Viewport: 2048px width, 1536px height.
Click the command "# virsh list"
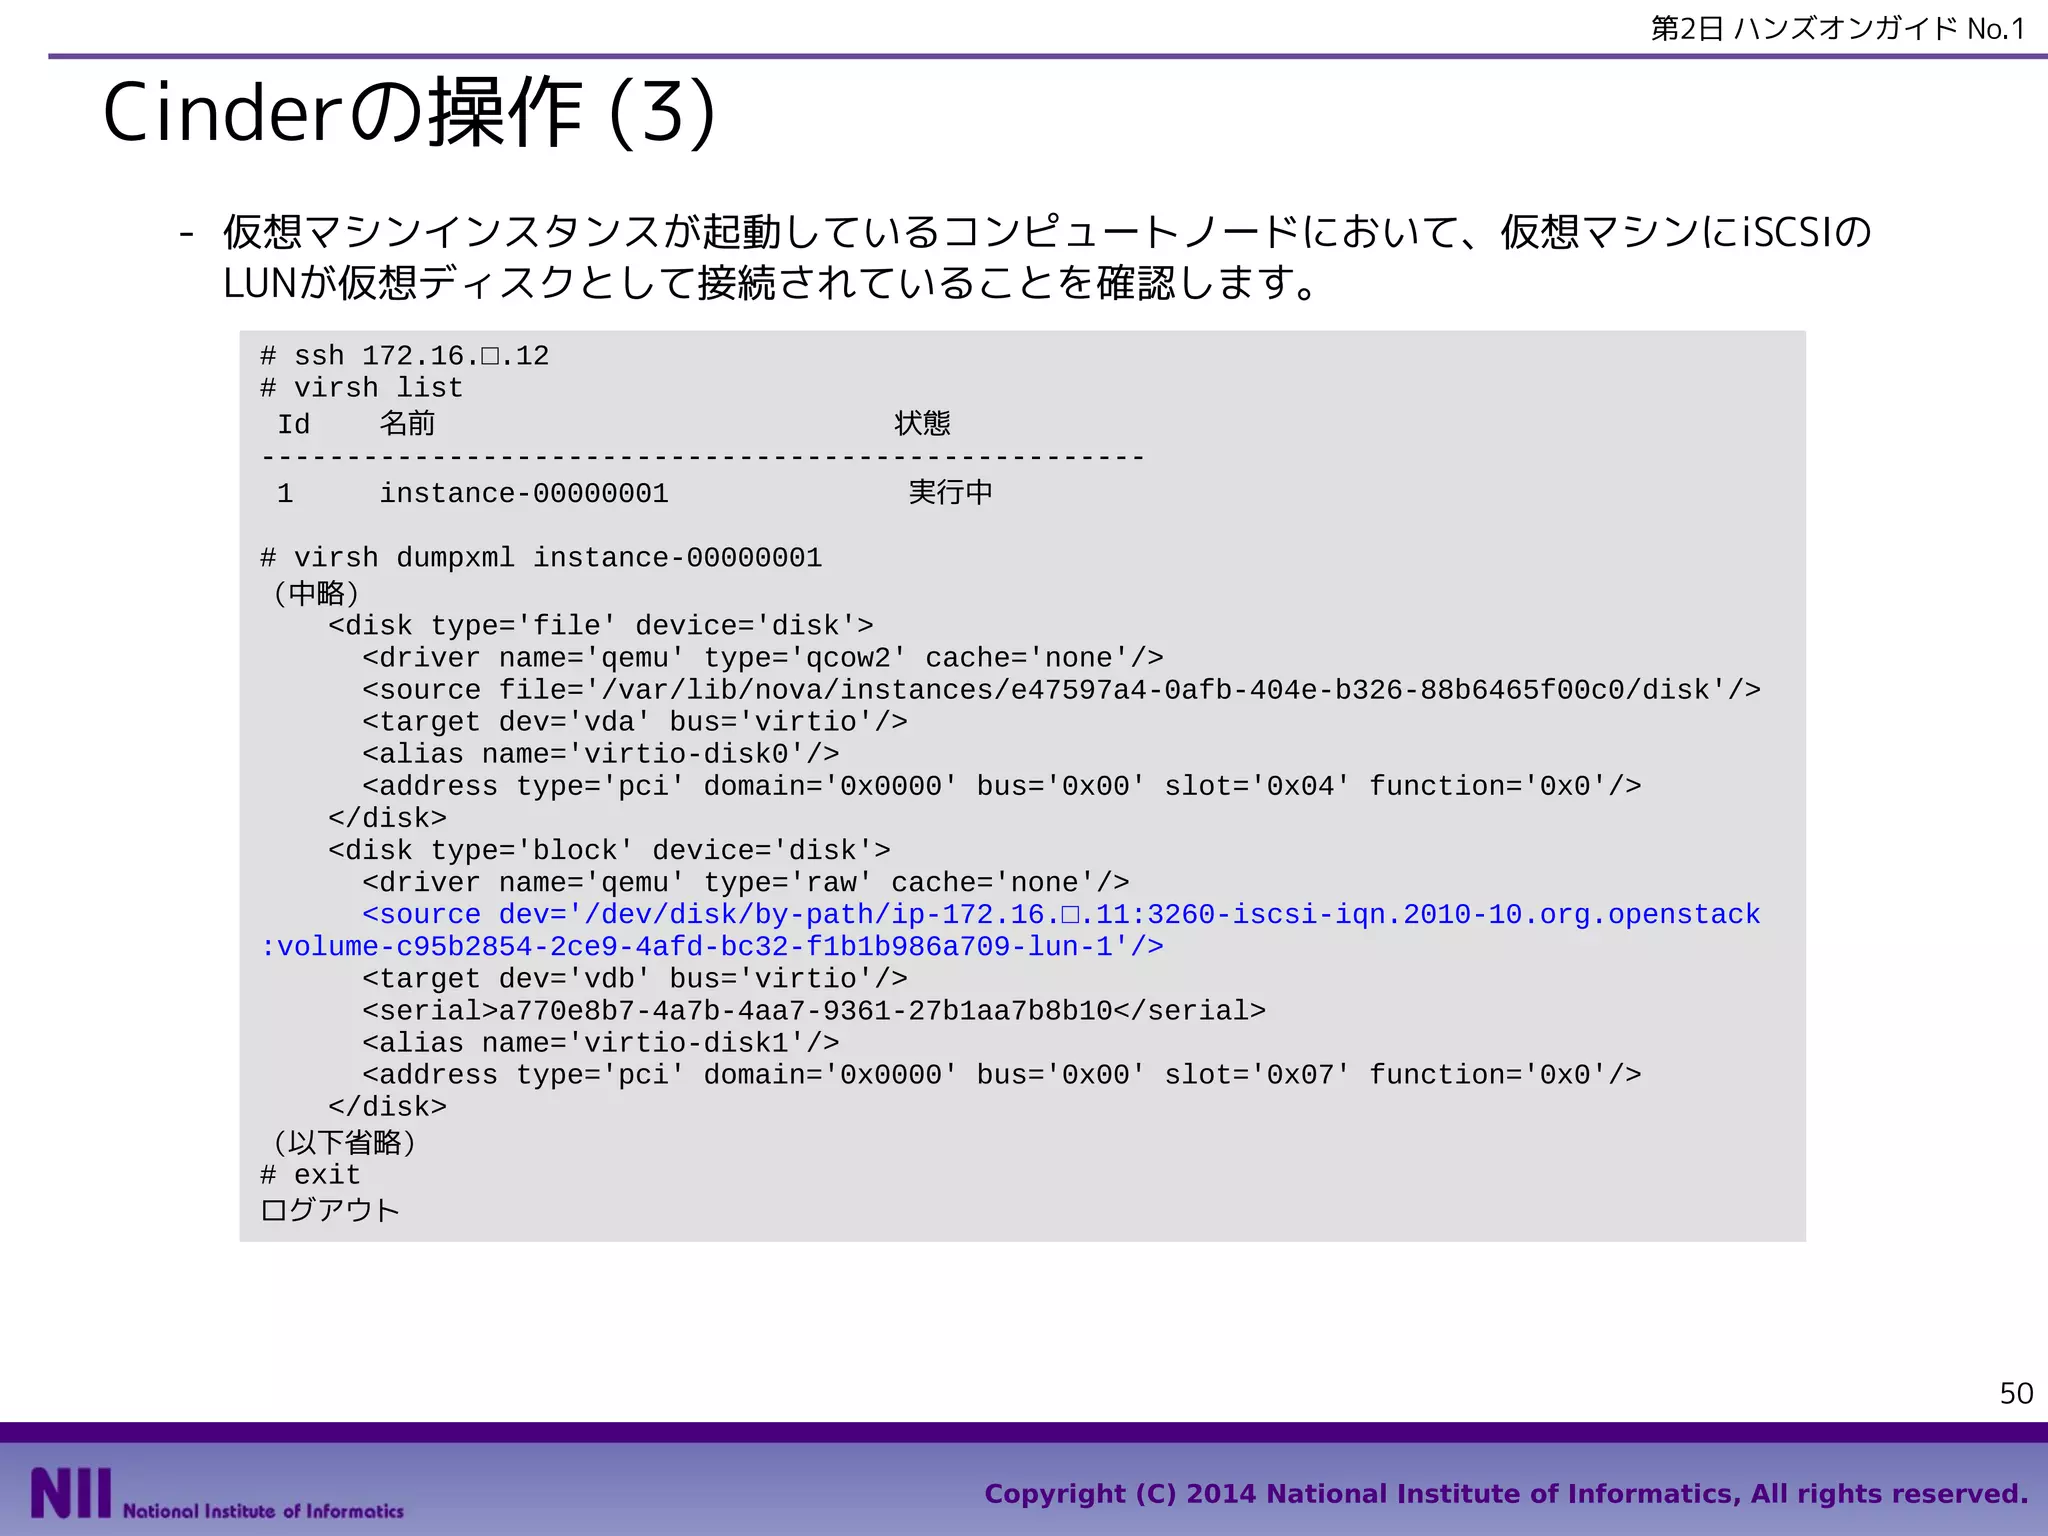361,388
